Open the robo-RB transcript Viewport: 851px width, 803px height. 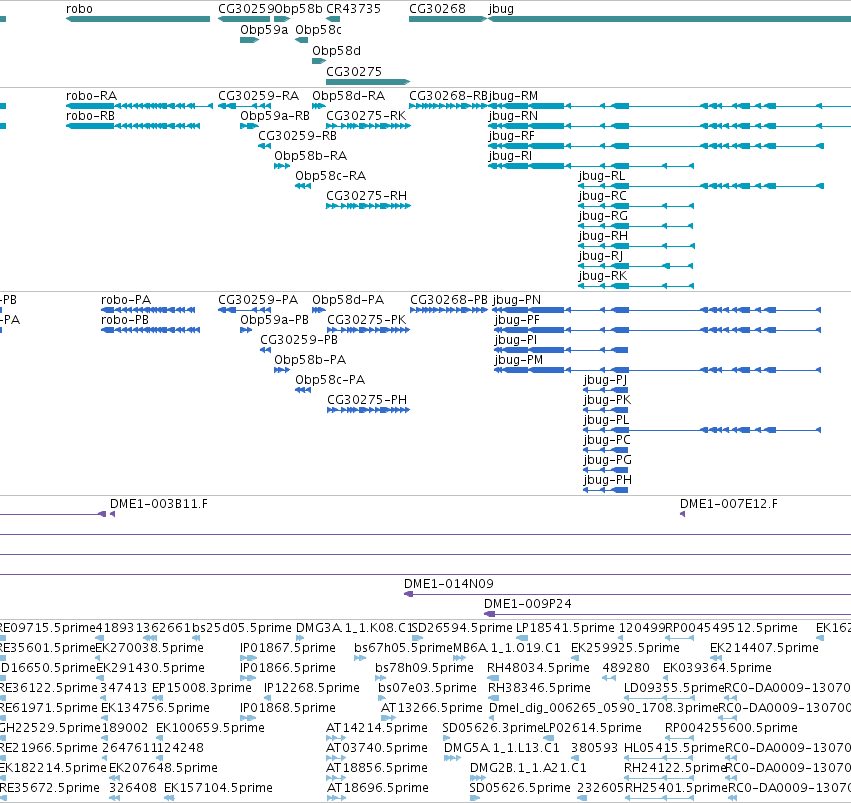(133, 126)
